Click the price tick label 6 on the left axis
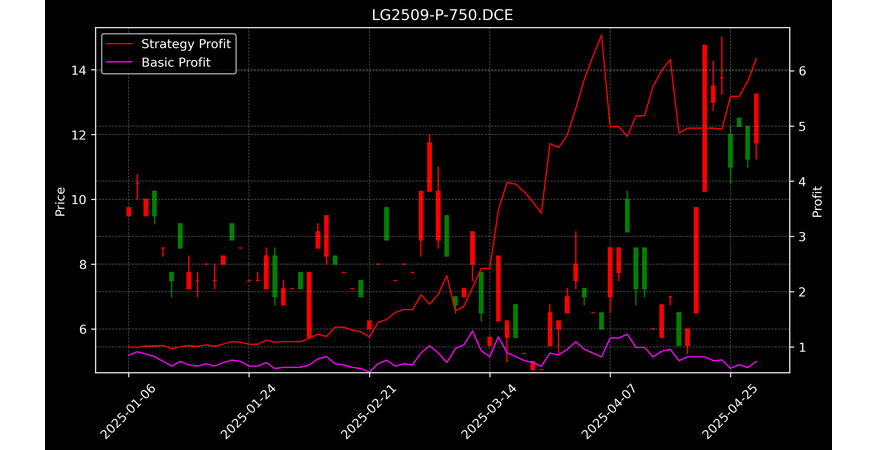The height and width of the screenshot is (450, 878). (x=83, y=330)
